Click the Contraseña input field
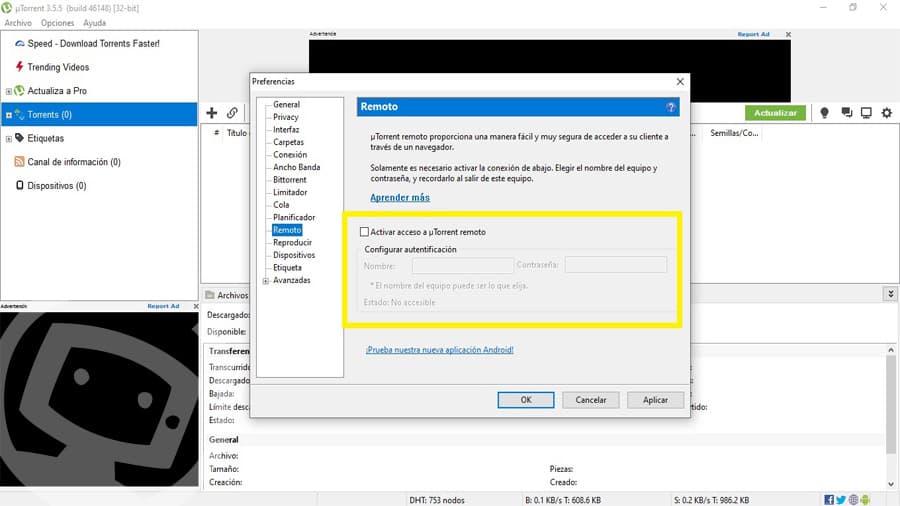Image resolution: width=900 pixels, height=506 pixels. pos(616,264)
